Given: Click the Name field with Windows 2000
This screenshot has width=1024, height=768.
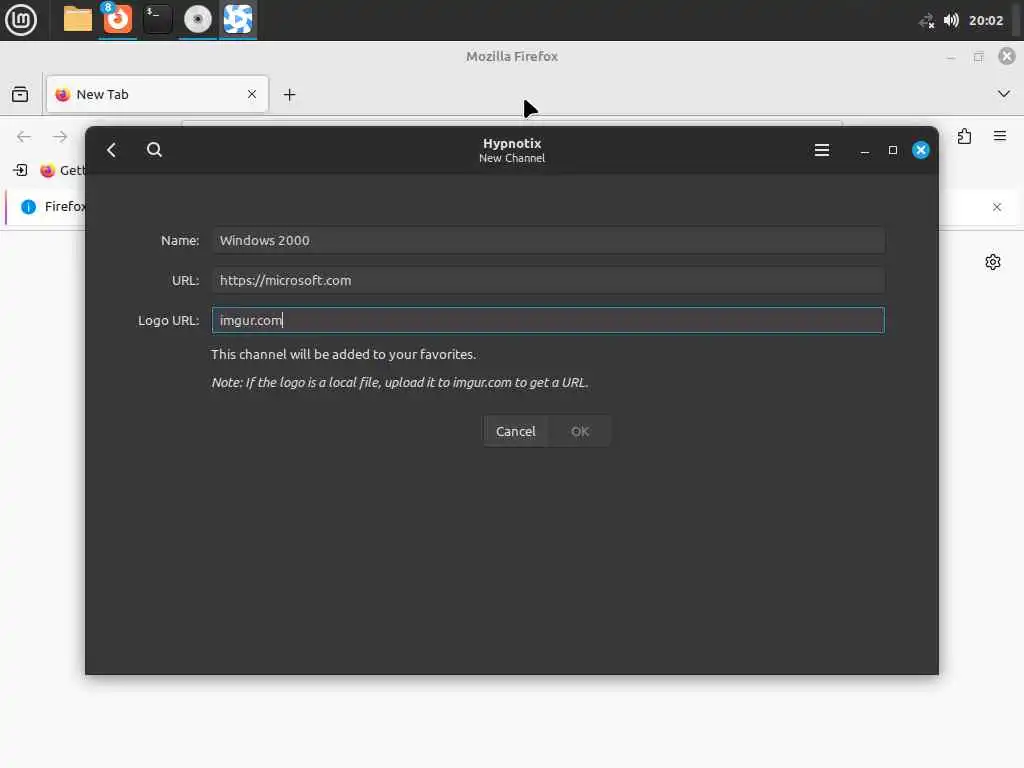Looking at the screenshot, I should (548, 240).
